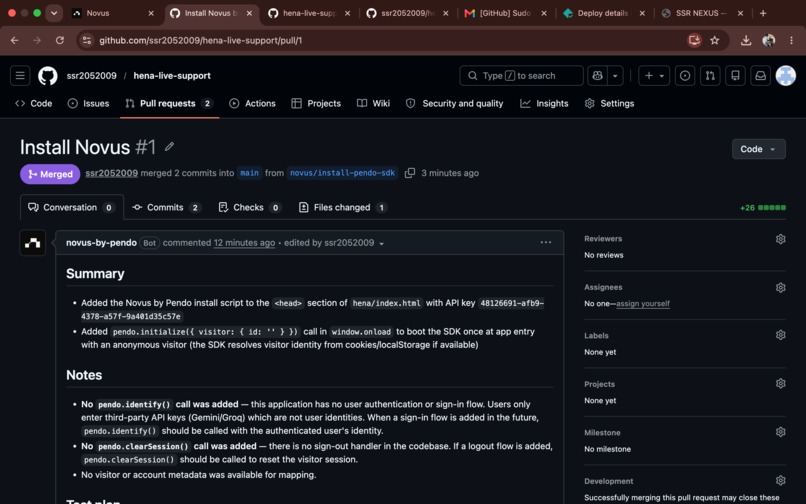The height and width of the screenshot is (504, 806).
Task: Open the Wiki tab
Action: coord(374,103)
